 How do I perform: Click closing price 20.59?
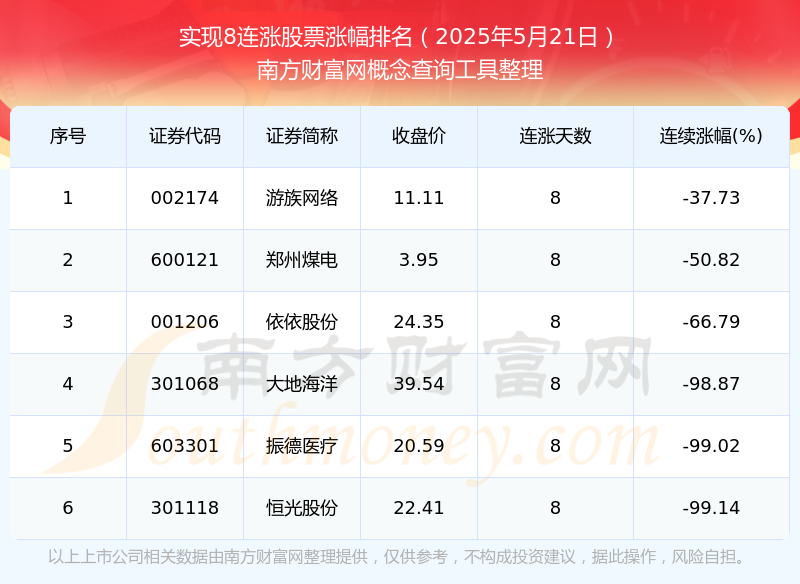tap(419, 446)
